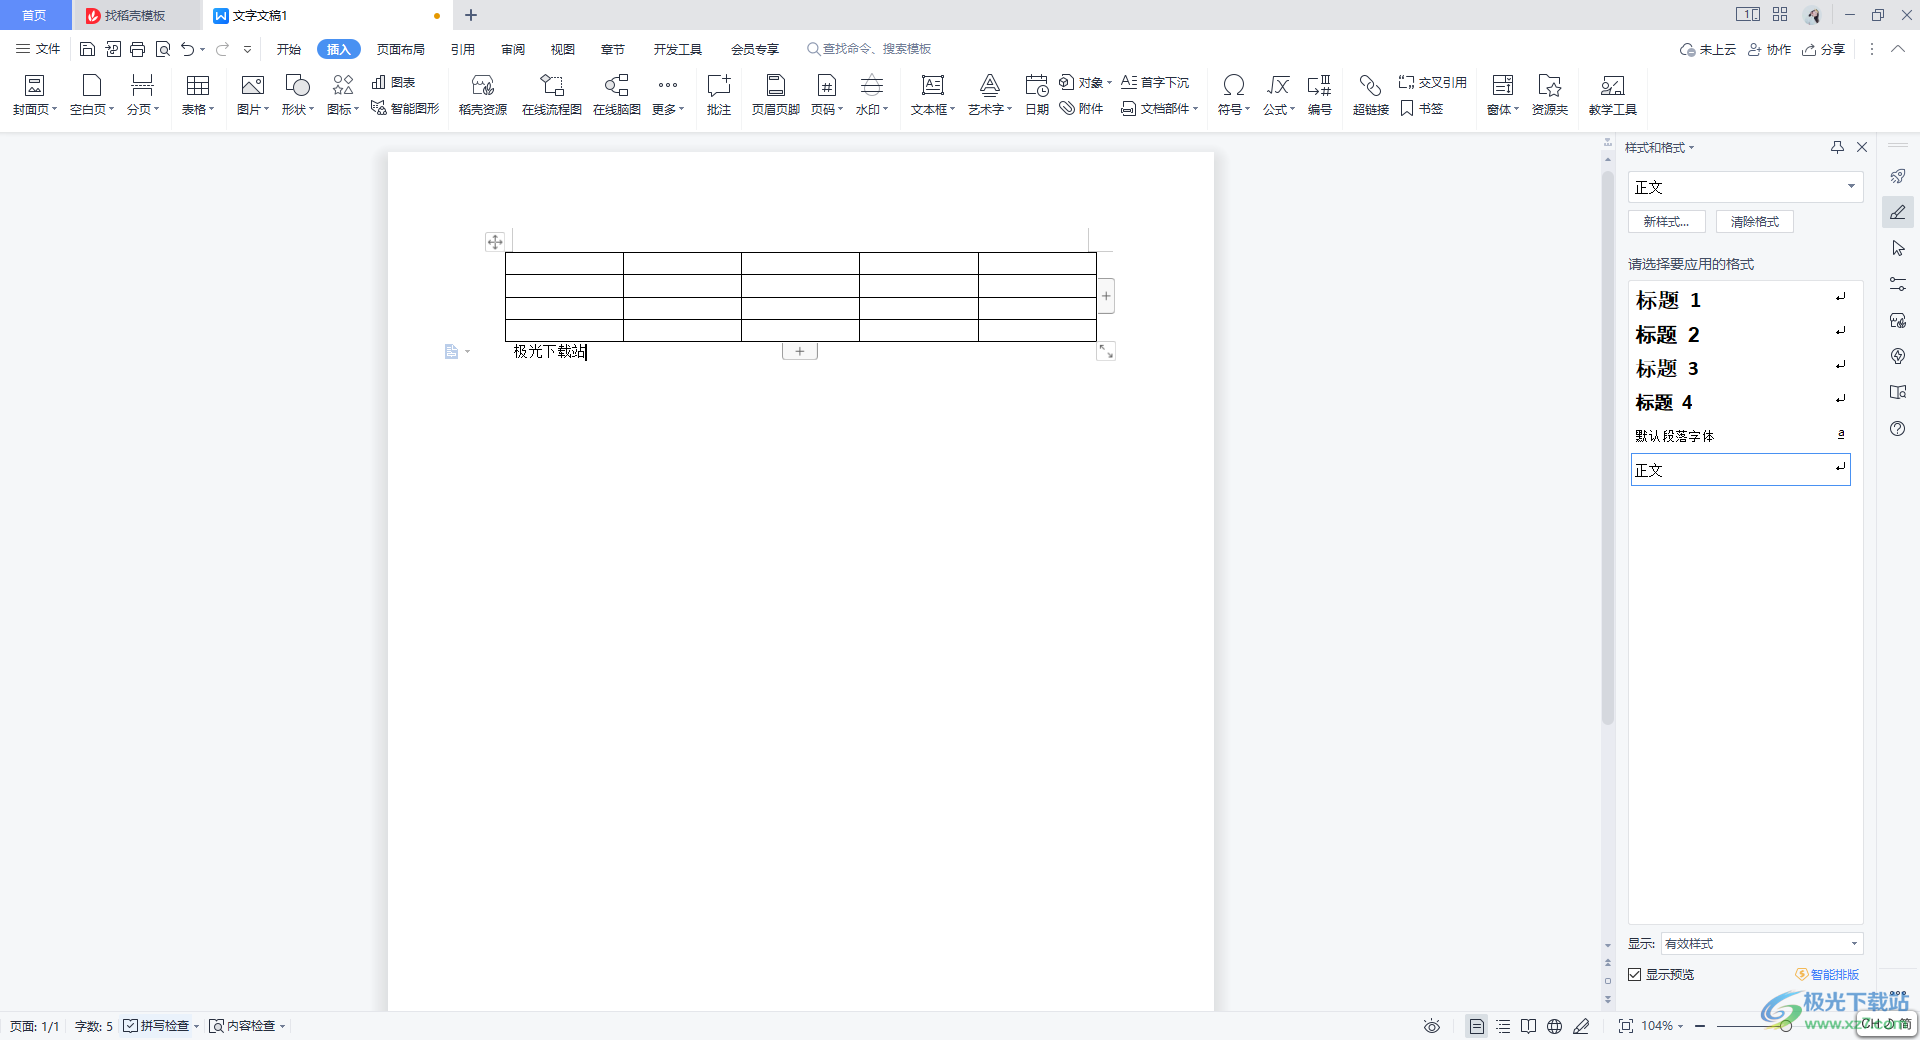Click the Clear Format (清除格式) button
Image resolution: width=1920 pixels, height=1040 pixels.
1754,222
